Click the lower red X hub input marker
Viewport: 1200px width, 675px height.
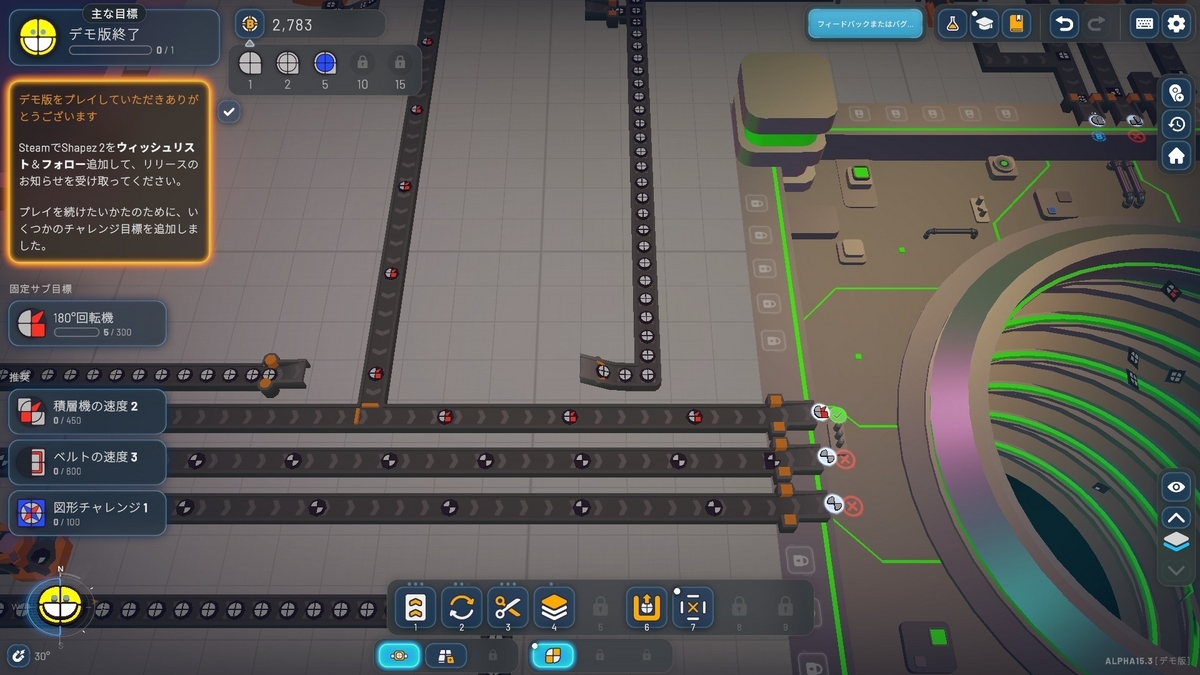853,506
